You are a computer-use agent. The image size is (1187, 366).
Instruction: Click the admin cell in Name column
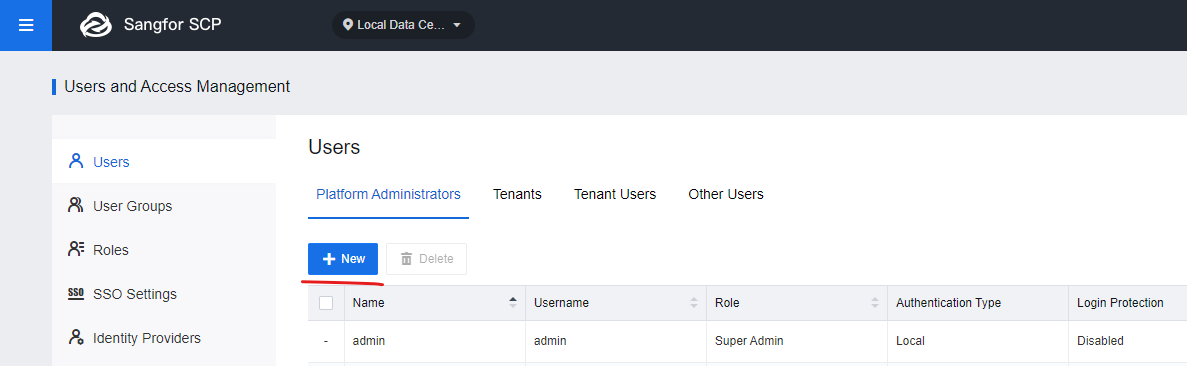(435, 341)
